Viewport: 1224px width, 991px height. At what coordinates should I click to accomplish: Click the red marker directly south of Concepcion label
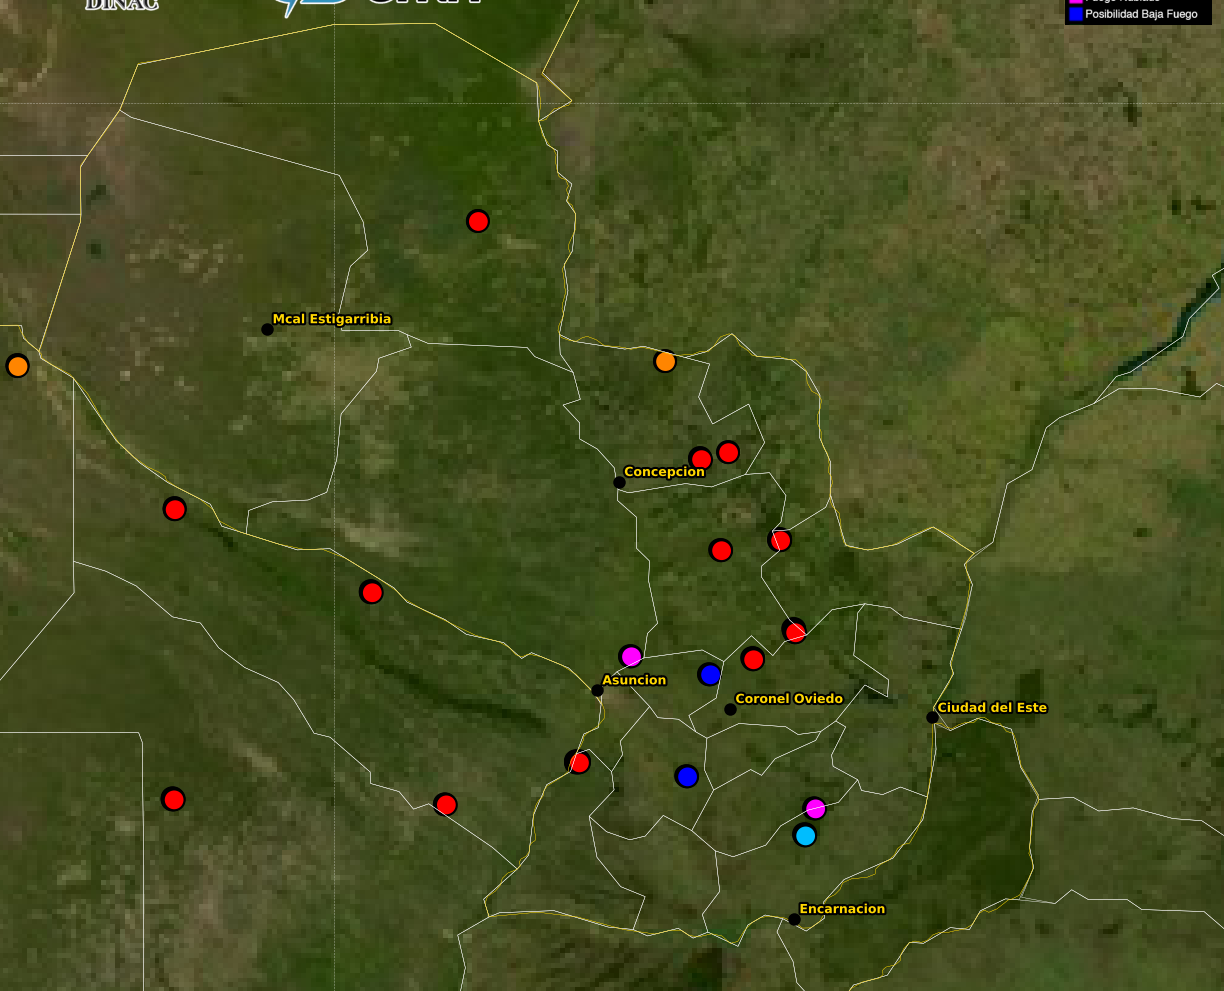click(x=720, y=550)
